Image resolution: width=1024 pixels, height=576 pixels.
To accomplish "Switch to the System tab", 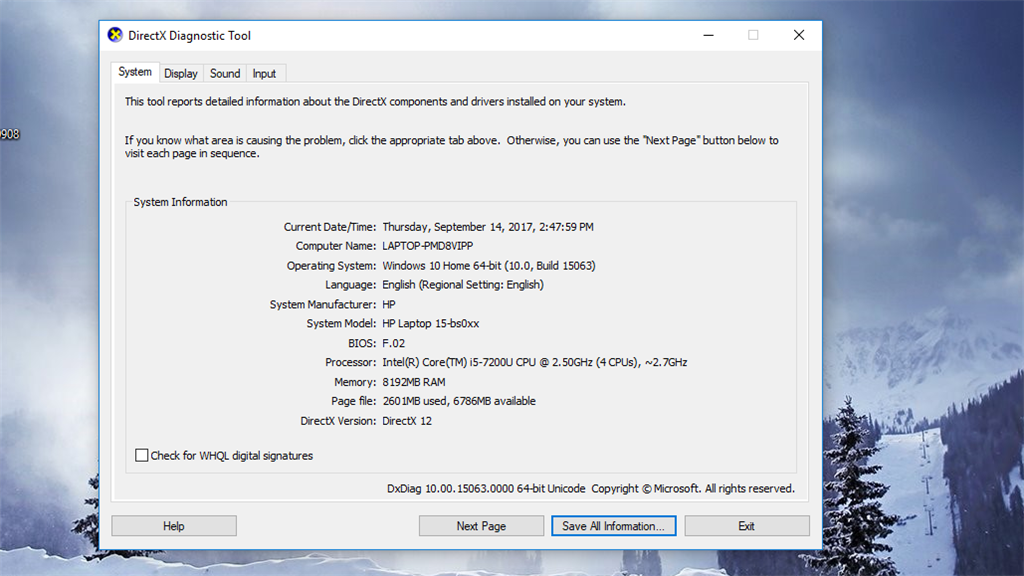I will [x=135, y=72].
